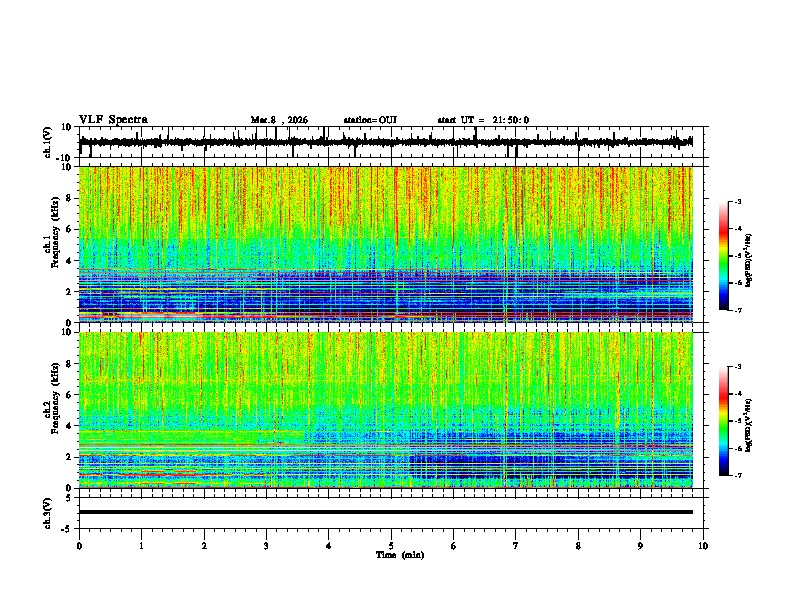Screen dimensions: 792x612
Task: Click the "2" kHz tick of ch.1 spectrogram
Action: 69,292
